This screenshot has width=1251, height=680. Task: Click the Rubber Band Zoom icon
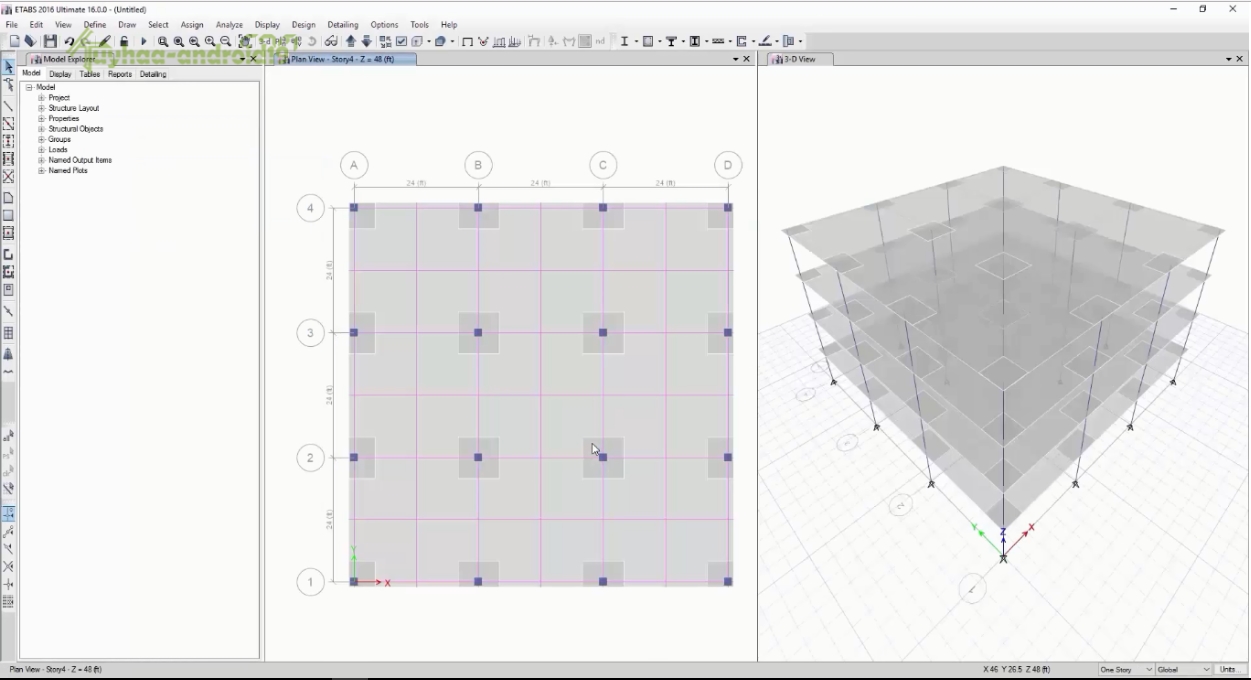click(x=163, y=41)
